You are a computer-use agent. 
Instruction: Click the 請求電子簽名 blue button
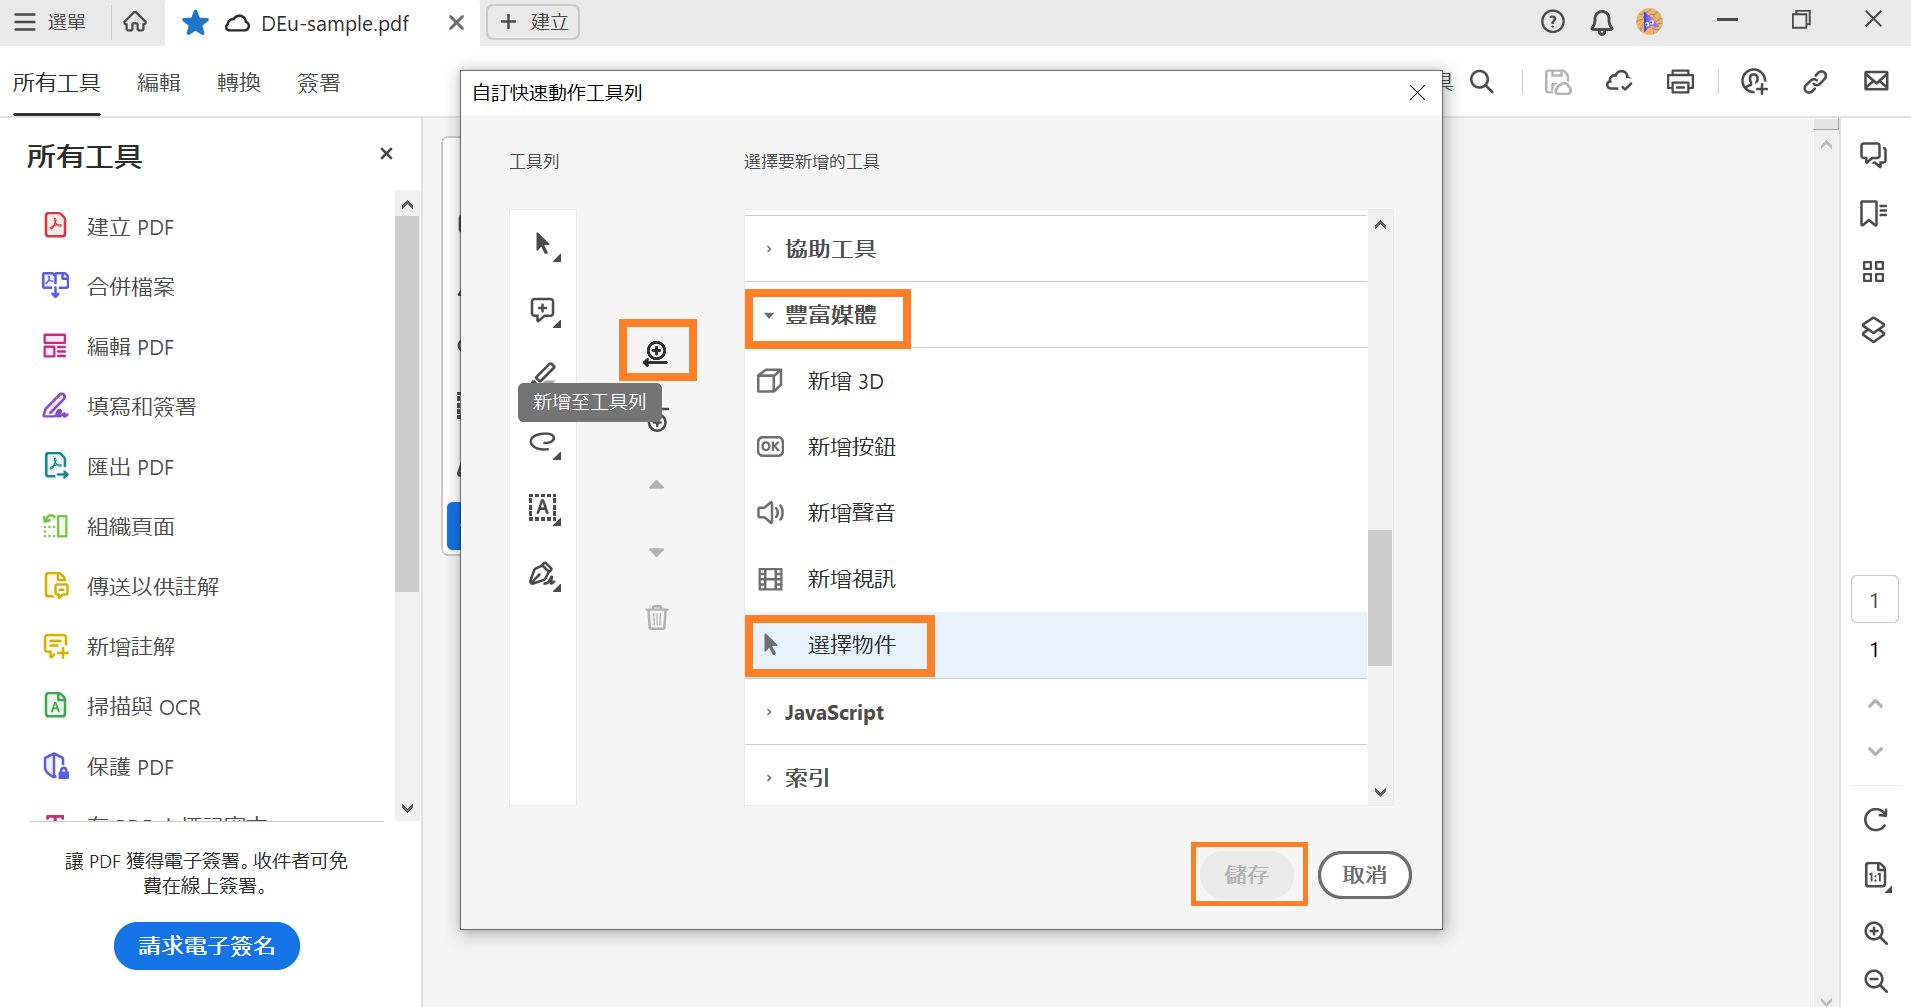(x=206, y=945)
